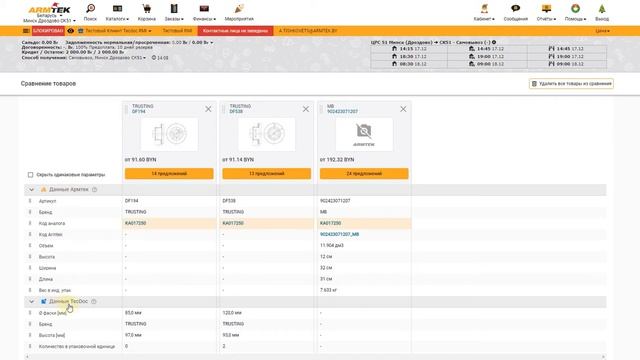Open the DF194 product thumbnail

169,134
